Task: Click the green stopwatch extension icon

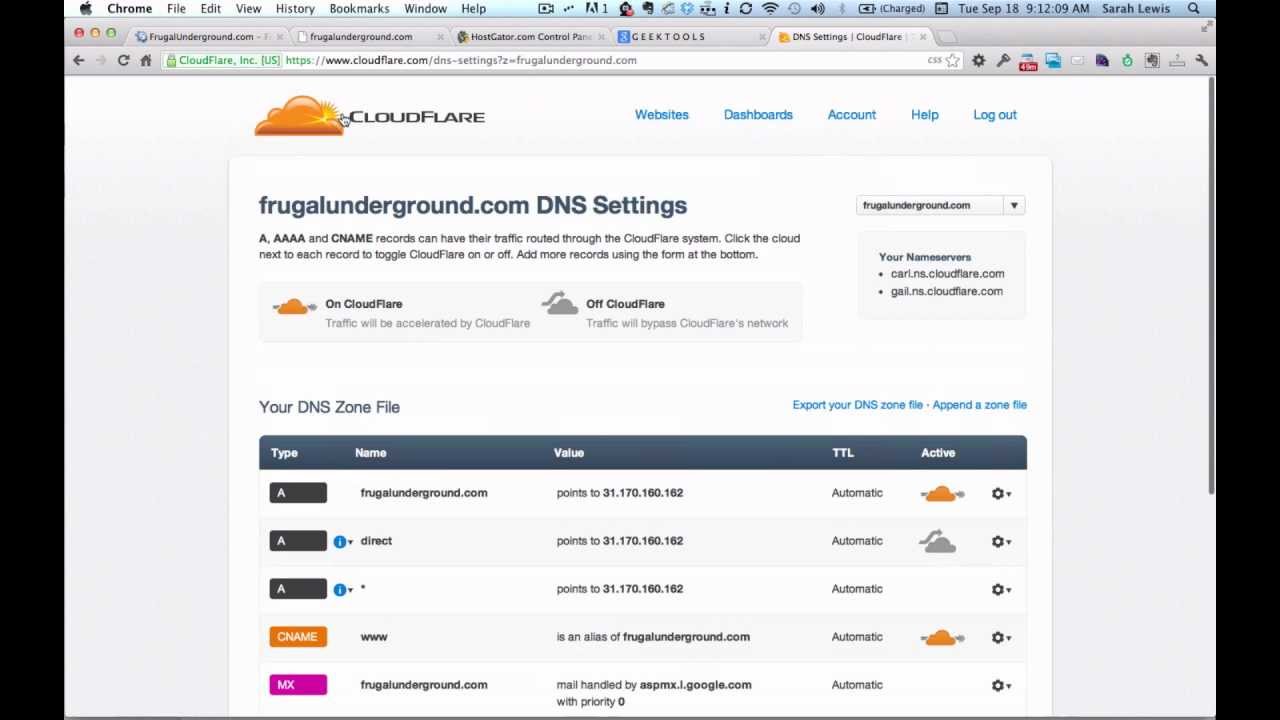Action: coord(1127,61)
